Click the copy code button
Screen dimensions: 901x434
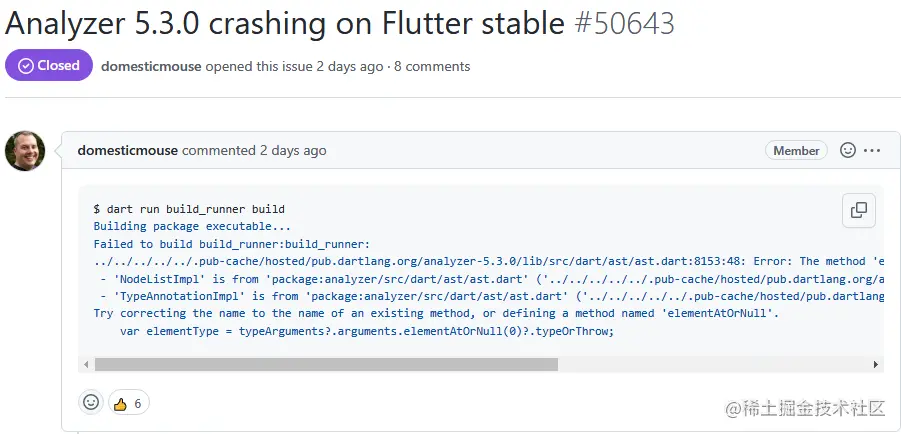[858, 210]
